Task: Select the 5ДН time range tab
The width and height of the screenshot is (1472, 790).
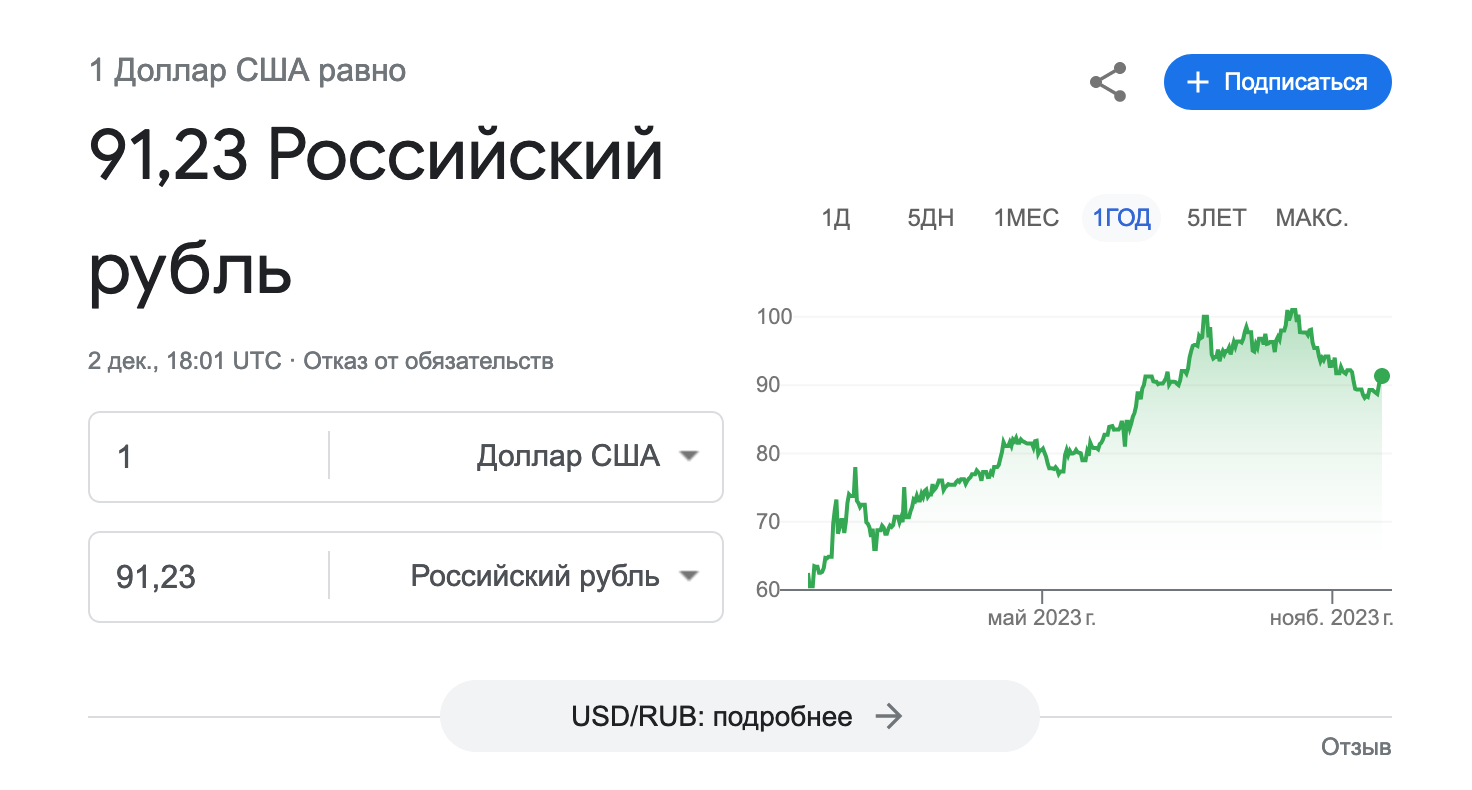Action: click(x=931, y=218)
